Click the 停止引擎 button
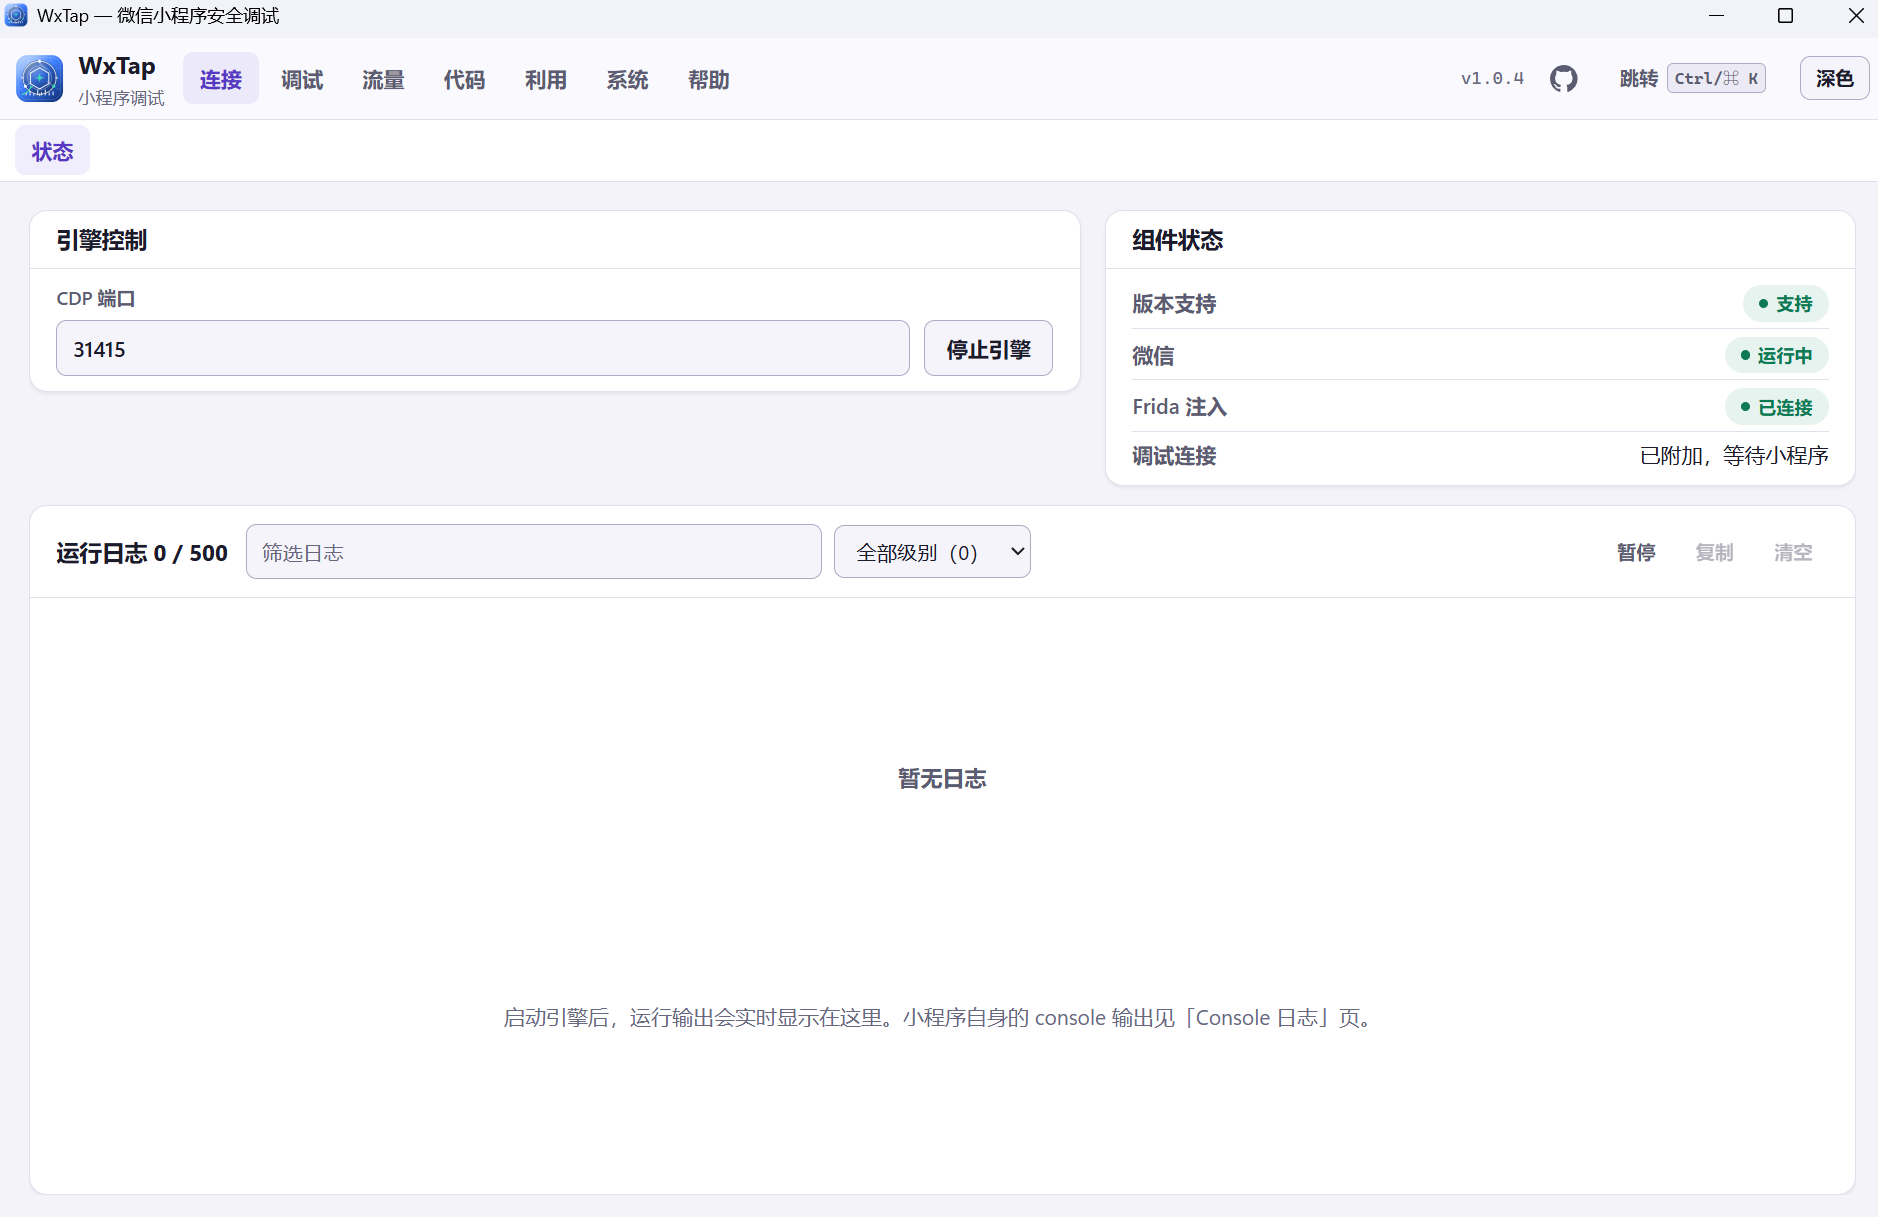Image resolution: width=1878 pixels, height=1217 pixels. pyautogui.click(x=988, y=349)
